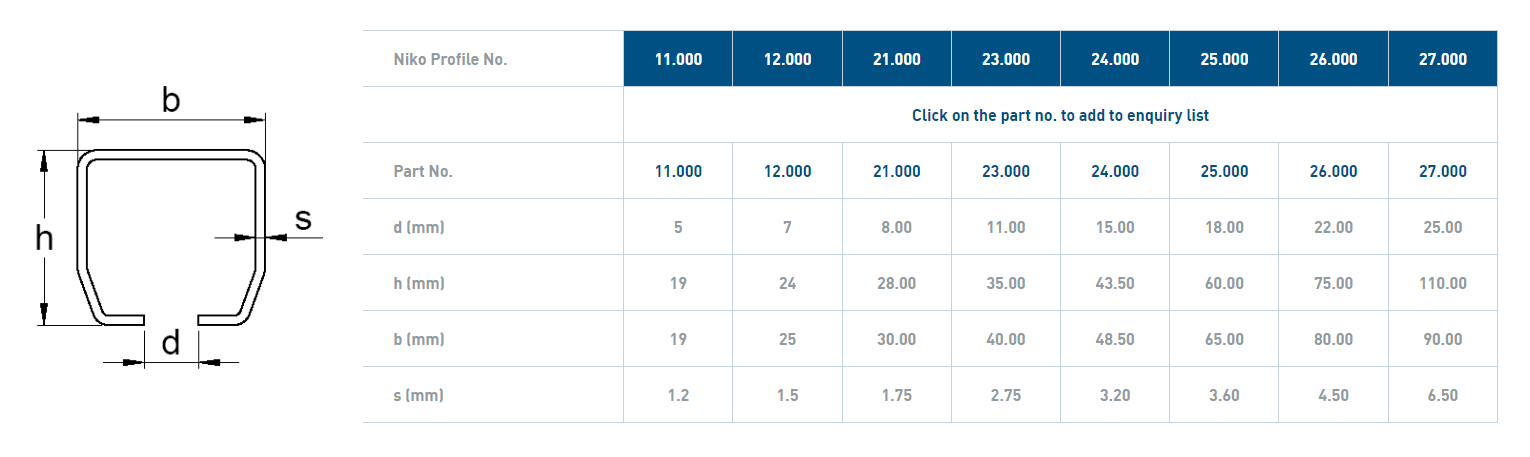Viewport: 1530px width, 457px height.
Task: Click the 24.000 blue header column cell
Action: point(1114,59)
